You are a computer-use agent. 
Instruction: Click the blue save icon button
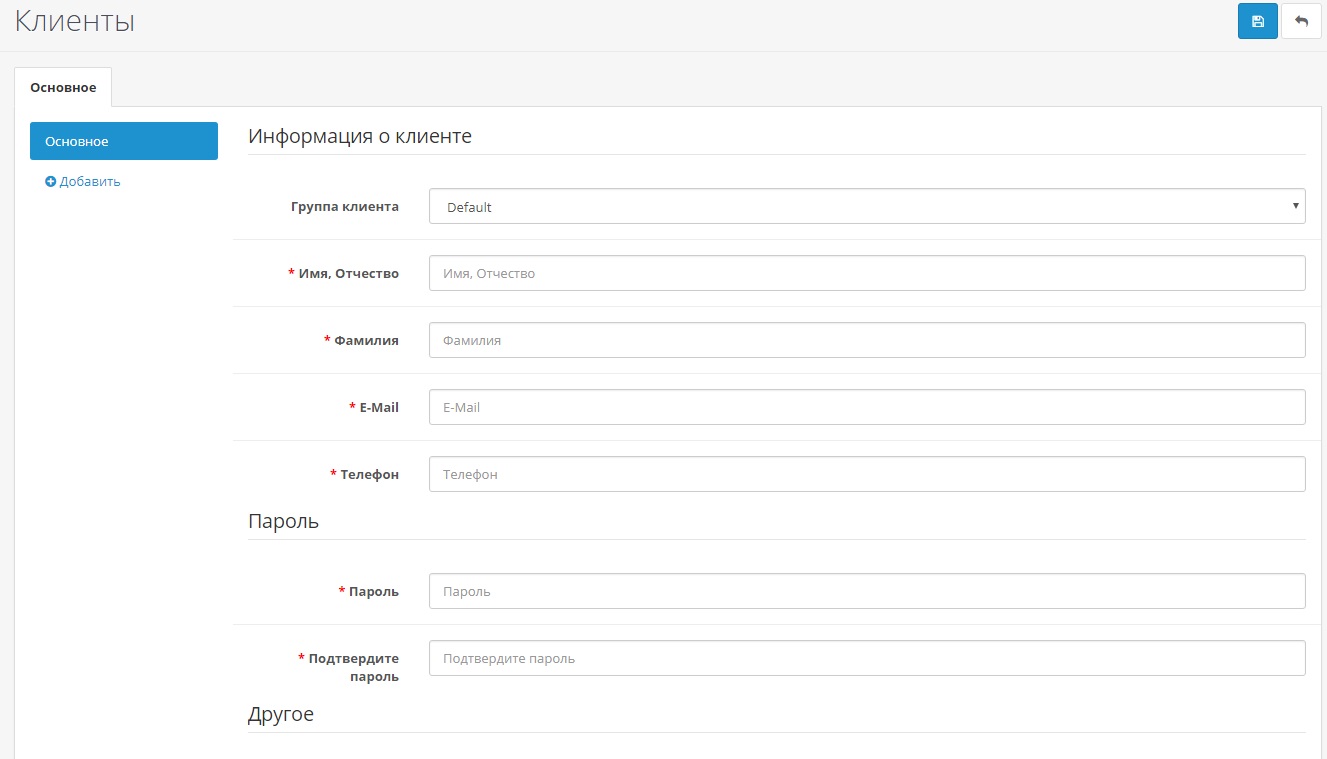1257,21
